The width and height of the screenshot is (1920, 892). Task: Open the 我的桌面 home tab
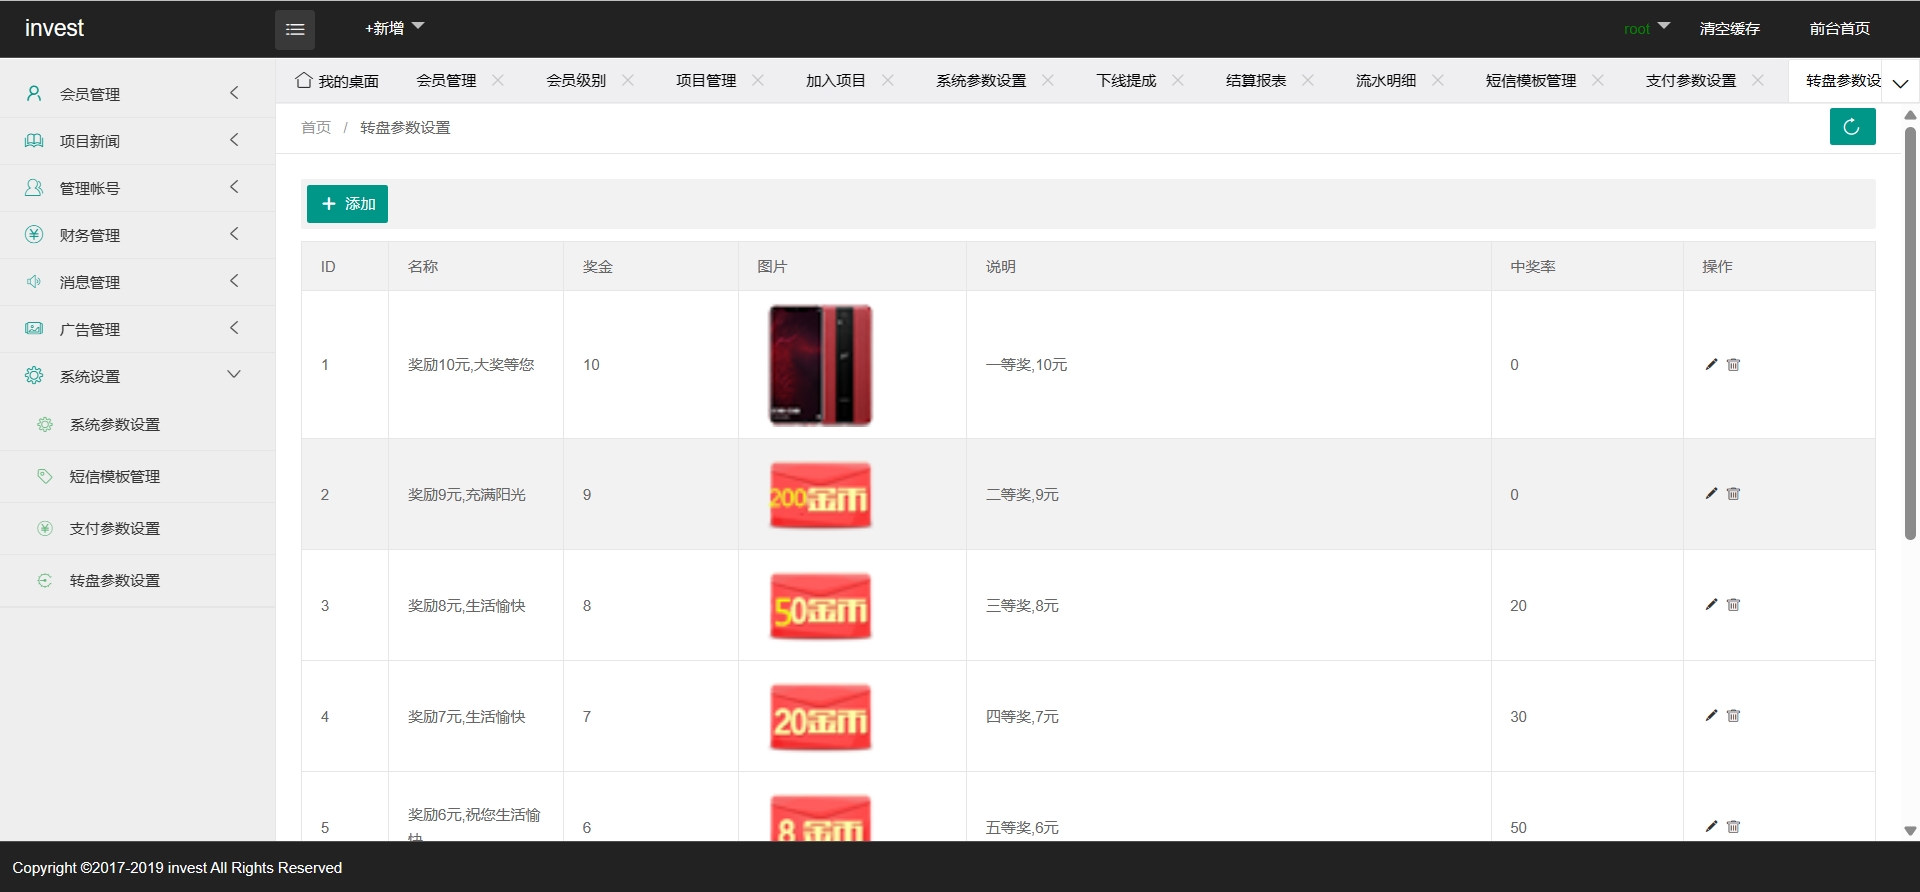(337, 81)
